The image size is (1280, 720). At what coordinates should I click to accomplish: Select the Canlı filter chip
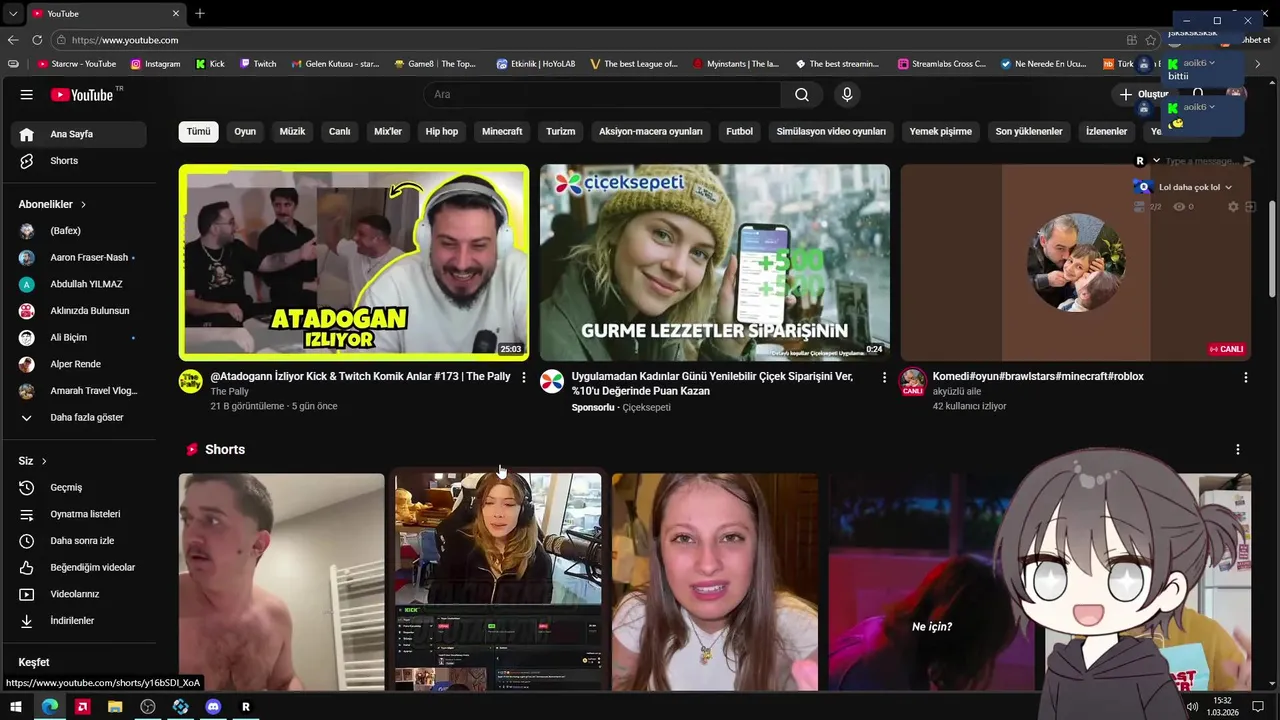340,132
